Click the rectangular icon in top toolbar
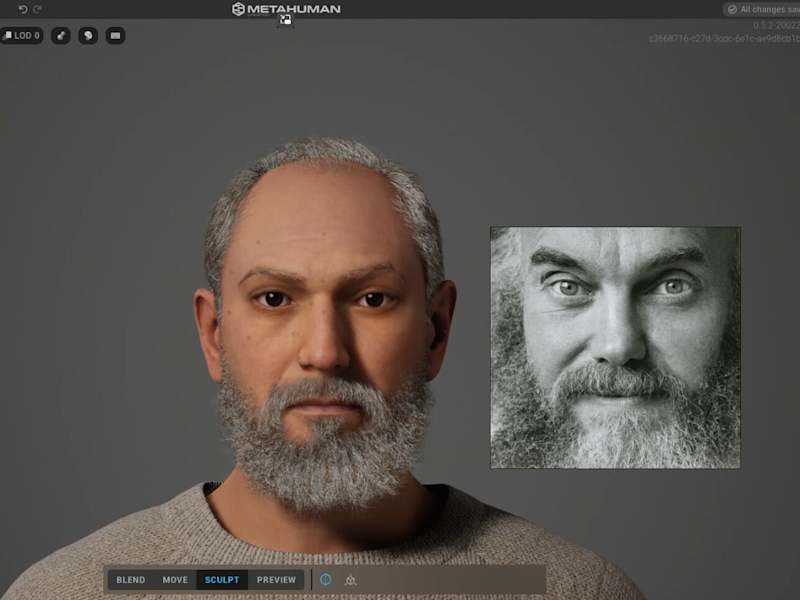Image resolution: width=800 pixels, height=600 pixels. coord(115,35)
